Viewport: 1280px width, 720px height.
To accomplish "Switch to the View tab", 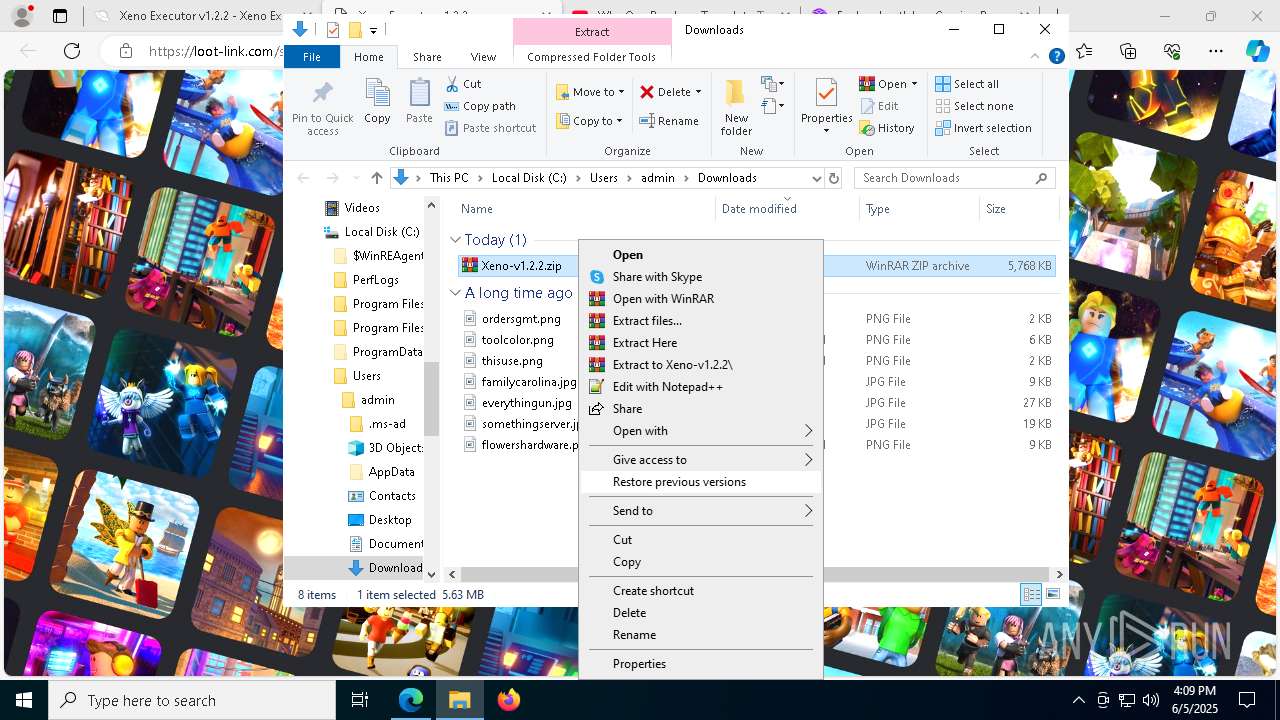I will point(483,57).
